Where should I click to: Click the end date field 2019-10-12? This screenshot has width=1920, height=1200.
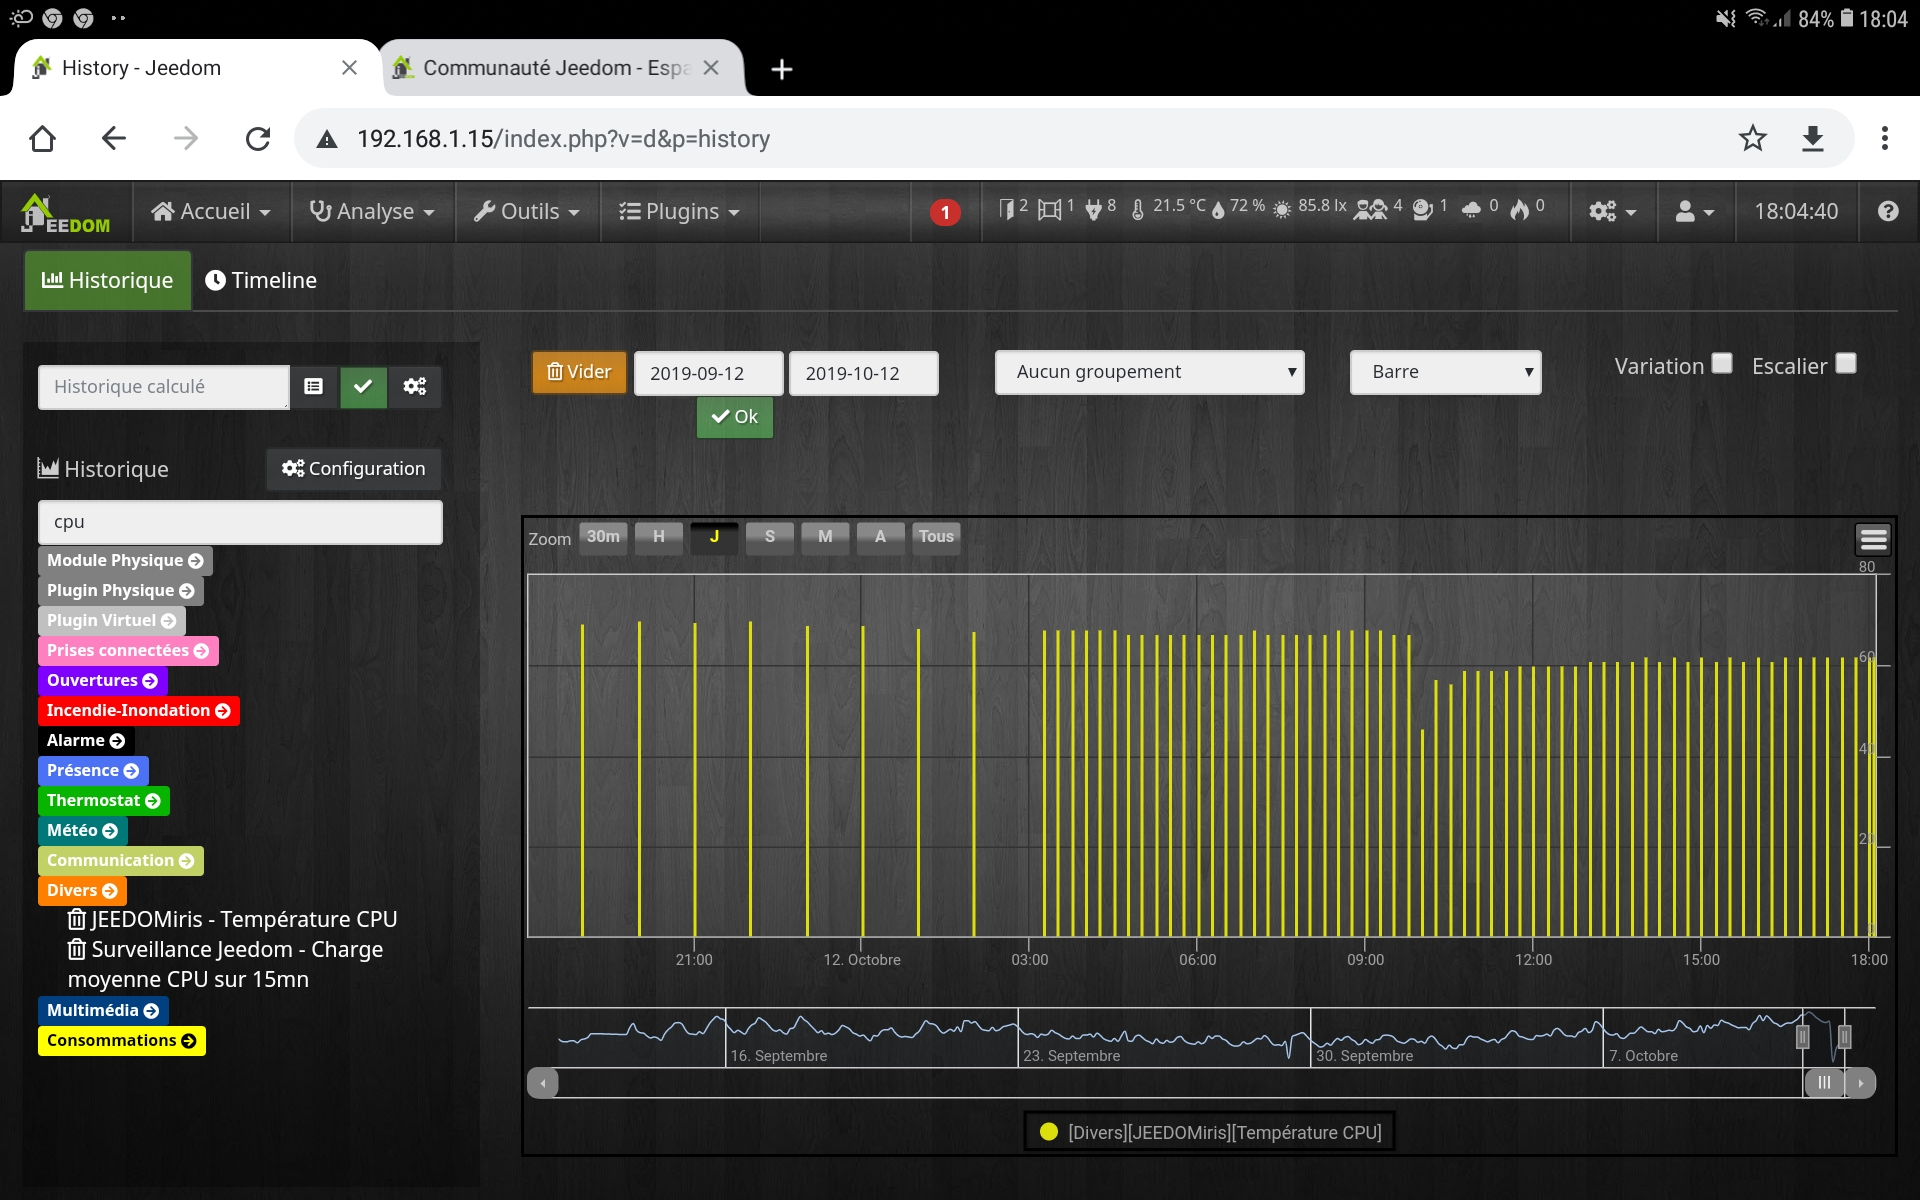point(864,373)
